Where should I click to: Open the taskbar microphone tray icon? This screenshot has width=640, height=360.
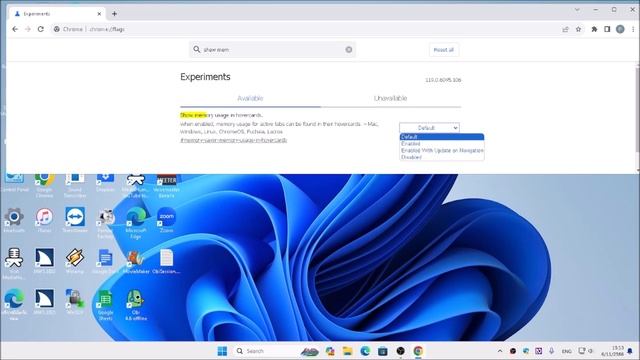(x=551, y=351)
